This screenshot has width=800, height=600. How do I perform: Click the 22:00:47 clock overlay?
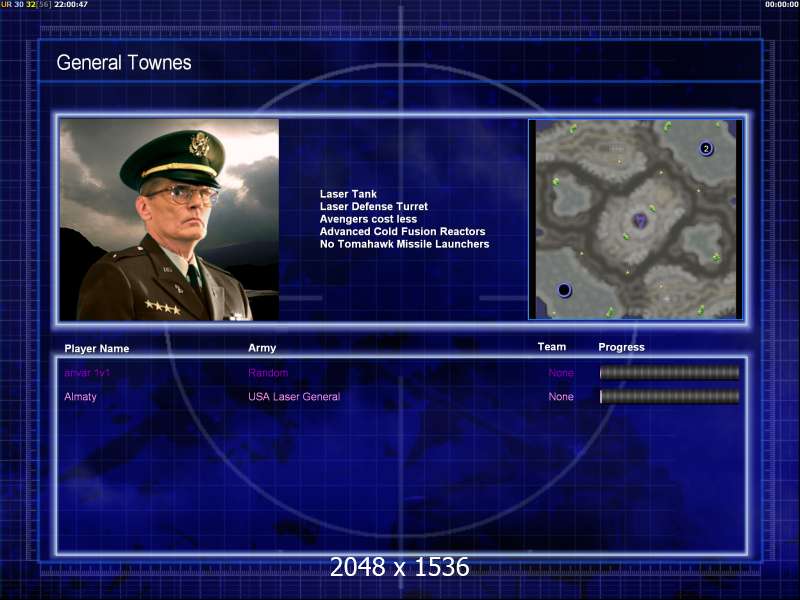[71, 5]
